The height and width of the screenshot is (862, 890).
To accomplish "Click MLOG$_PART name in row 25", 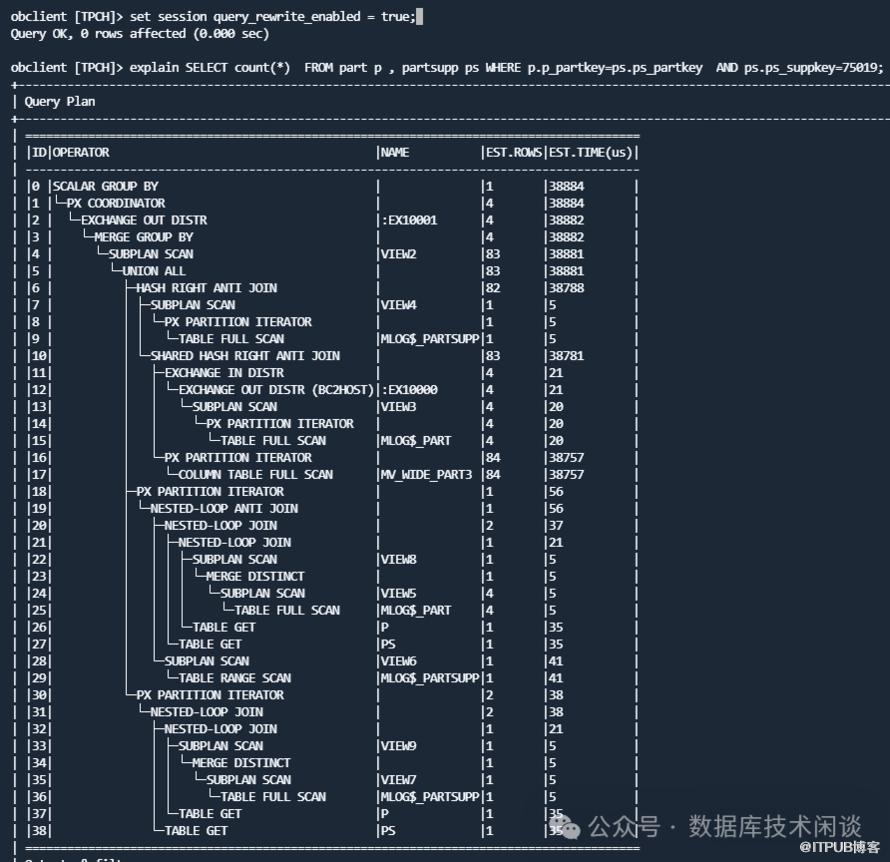I will 415,610.
